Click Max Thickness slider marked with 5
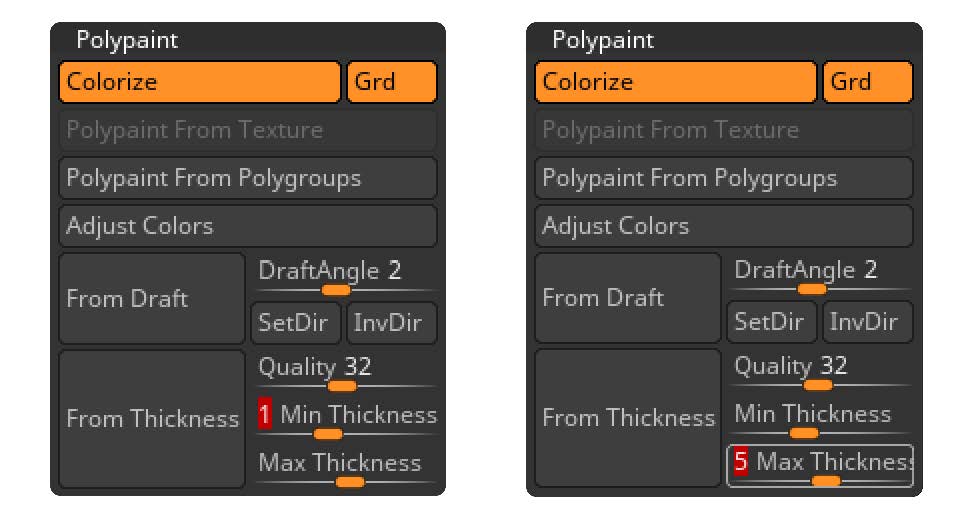This screenshot has height=518, width=975. pos(820,467)
